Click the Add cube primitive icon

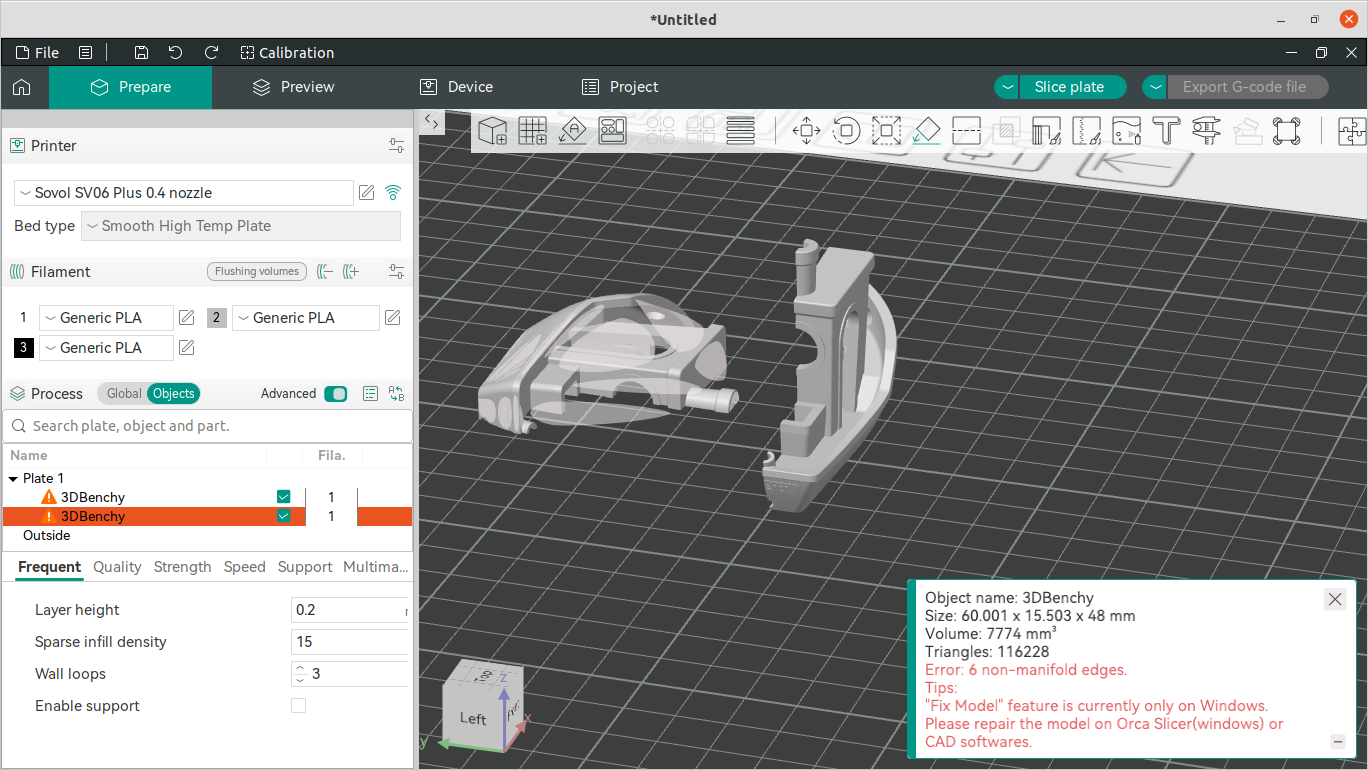coord(492,131)
